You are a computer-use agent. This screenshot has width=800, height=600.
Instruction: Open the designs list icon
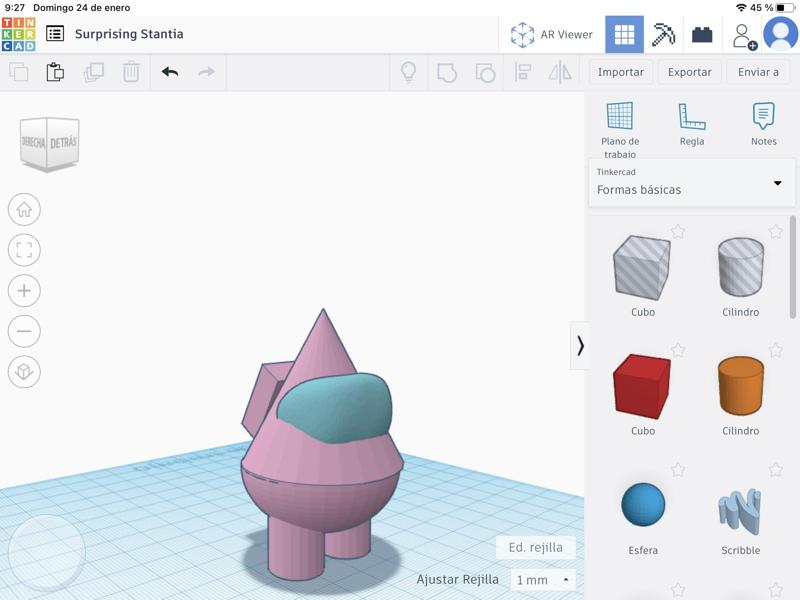point(55,34)
